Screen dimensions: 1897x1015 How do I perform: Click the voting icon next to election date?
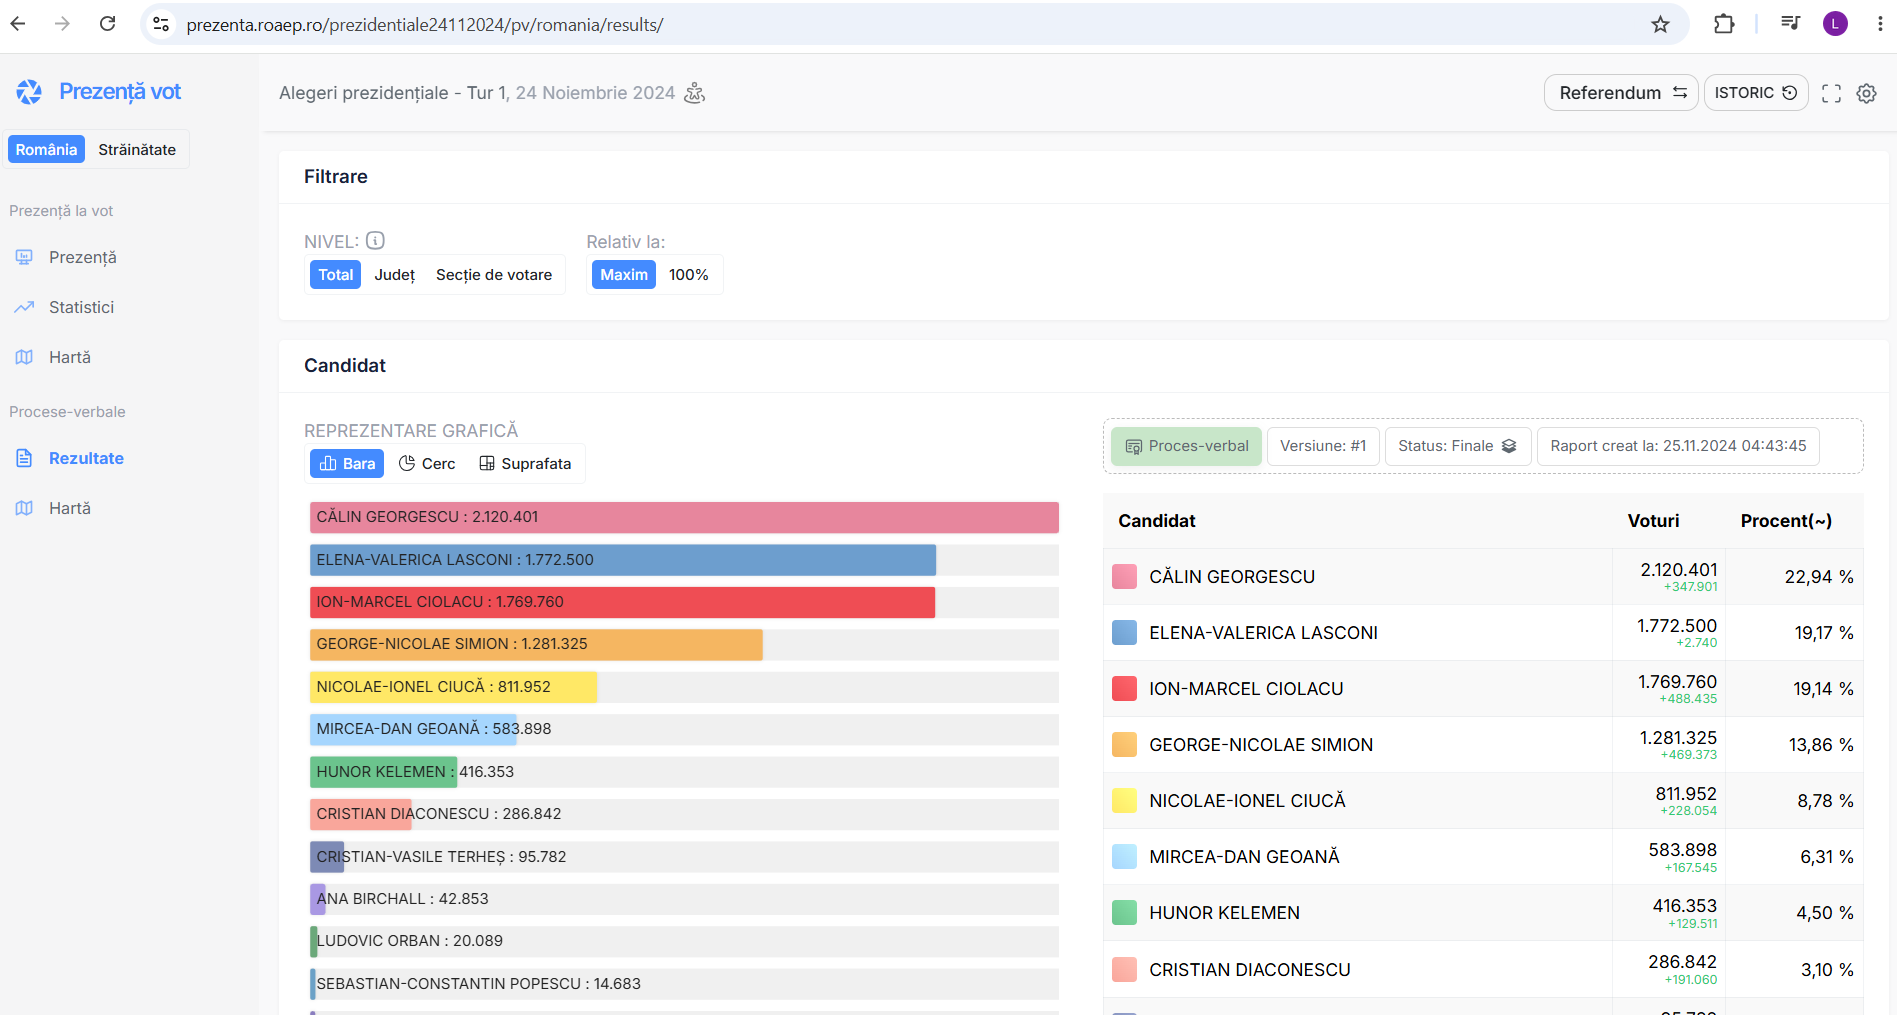point(695,93)
